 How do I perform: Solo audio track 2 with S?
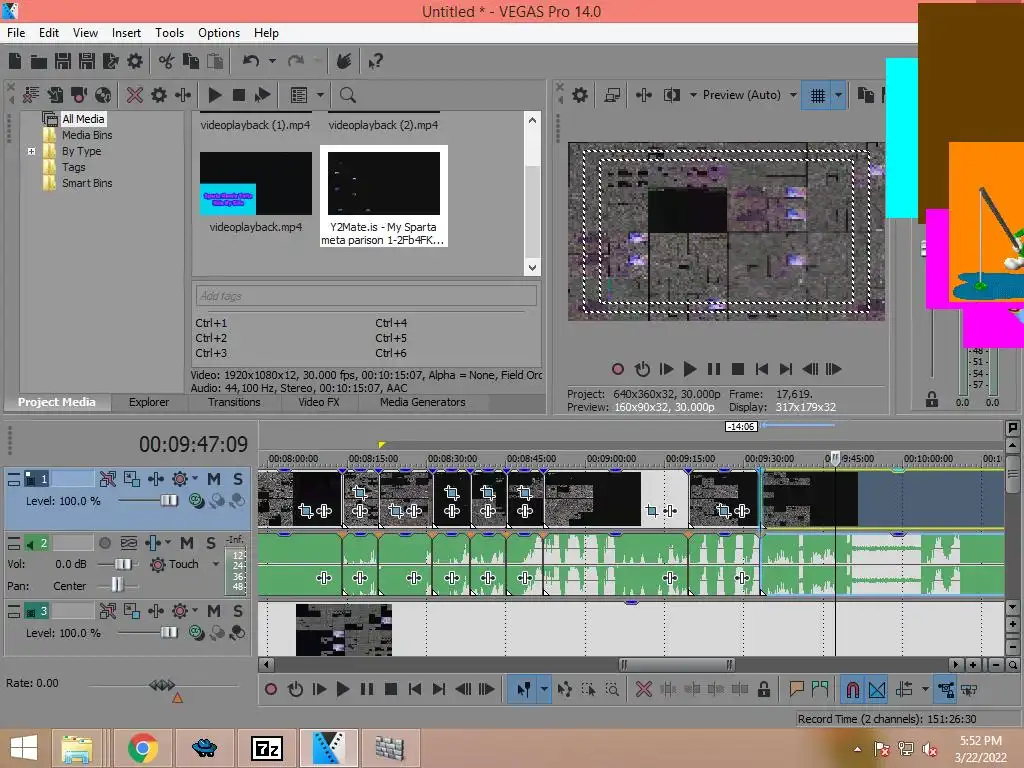pos(211,543)
